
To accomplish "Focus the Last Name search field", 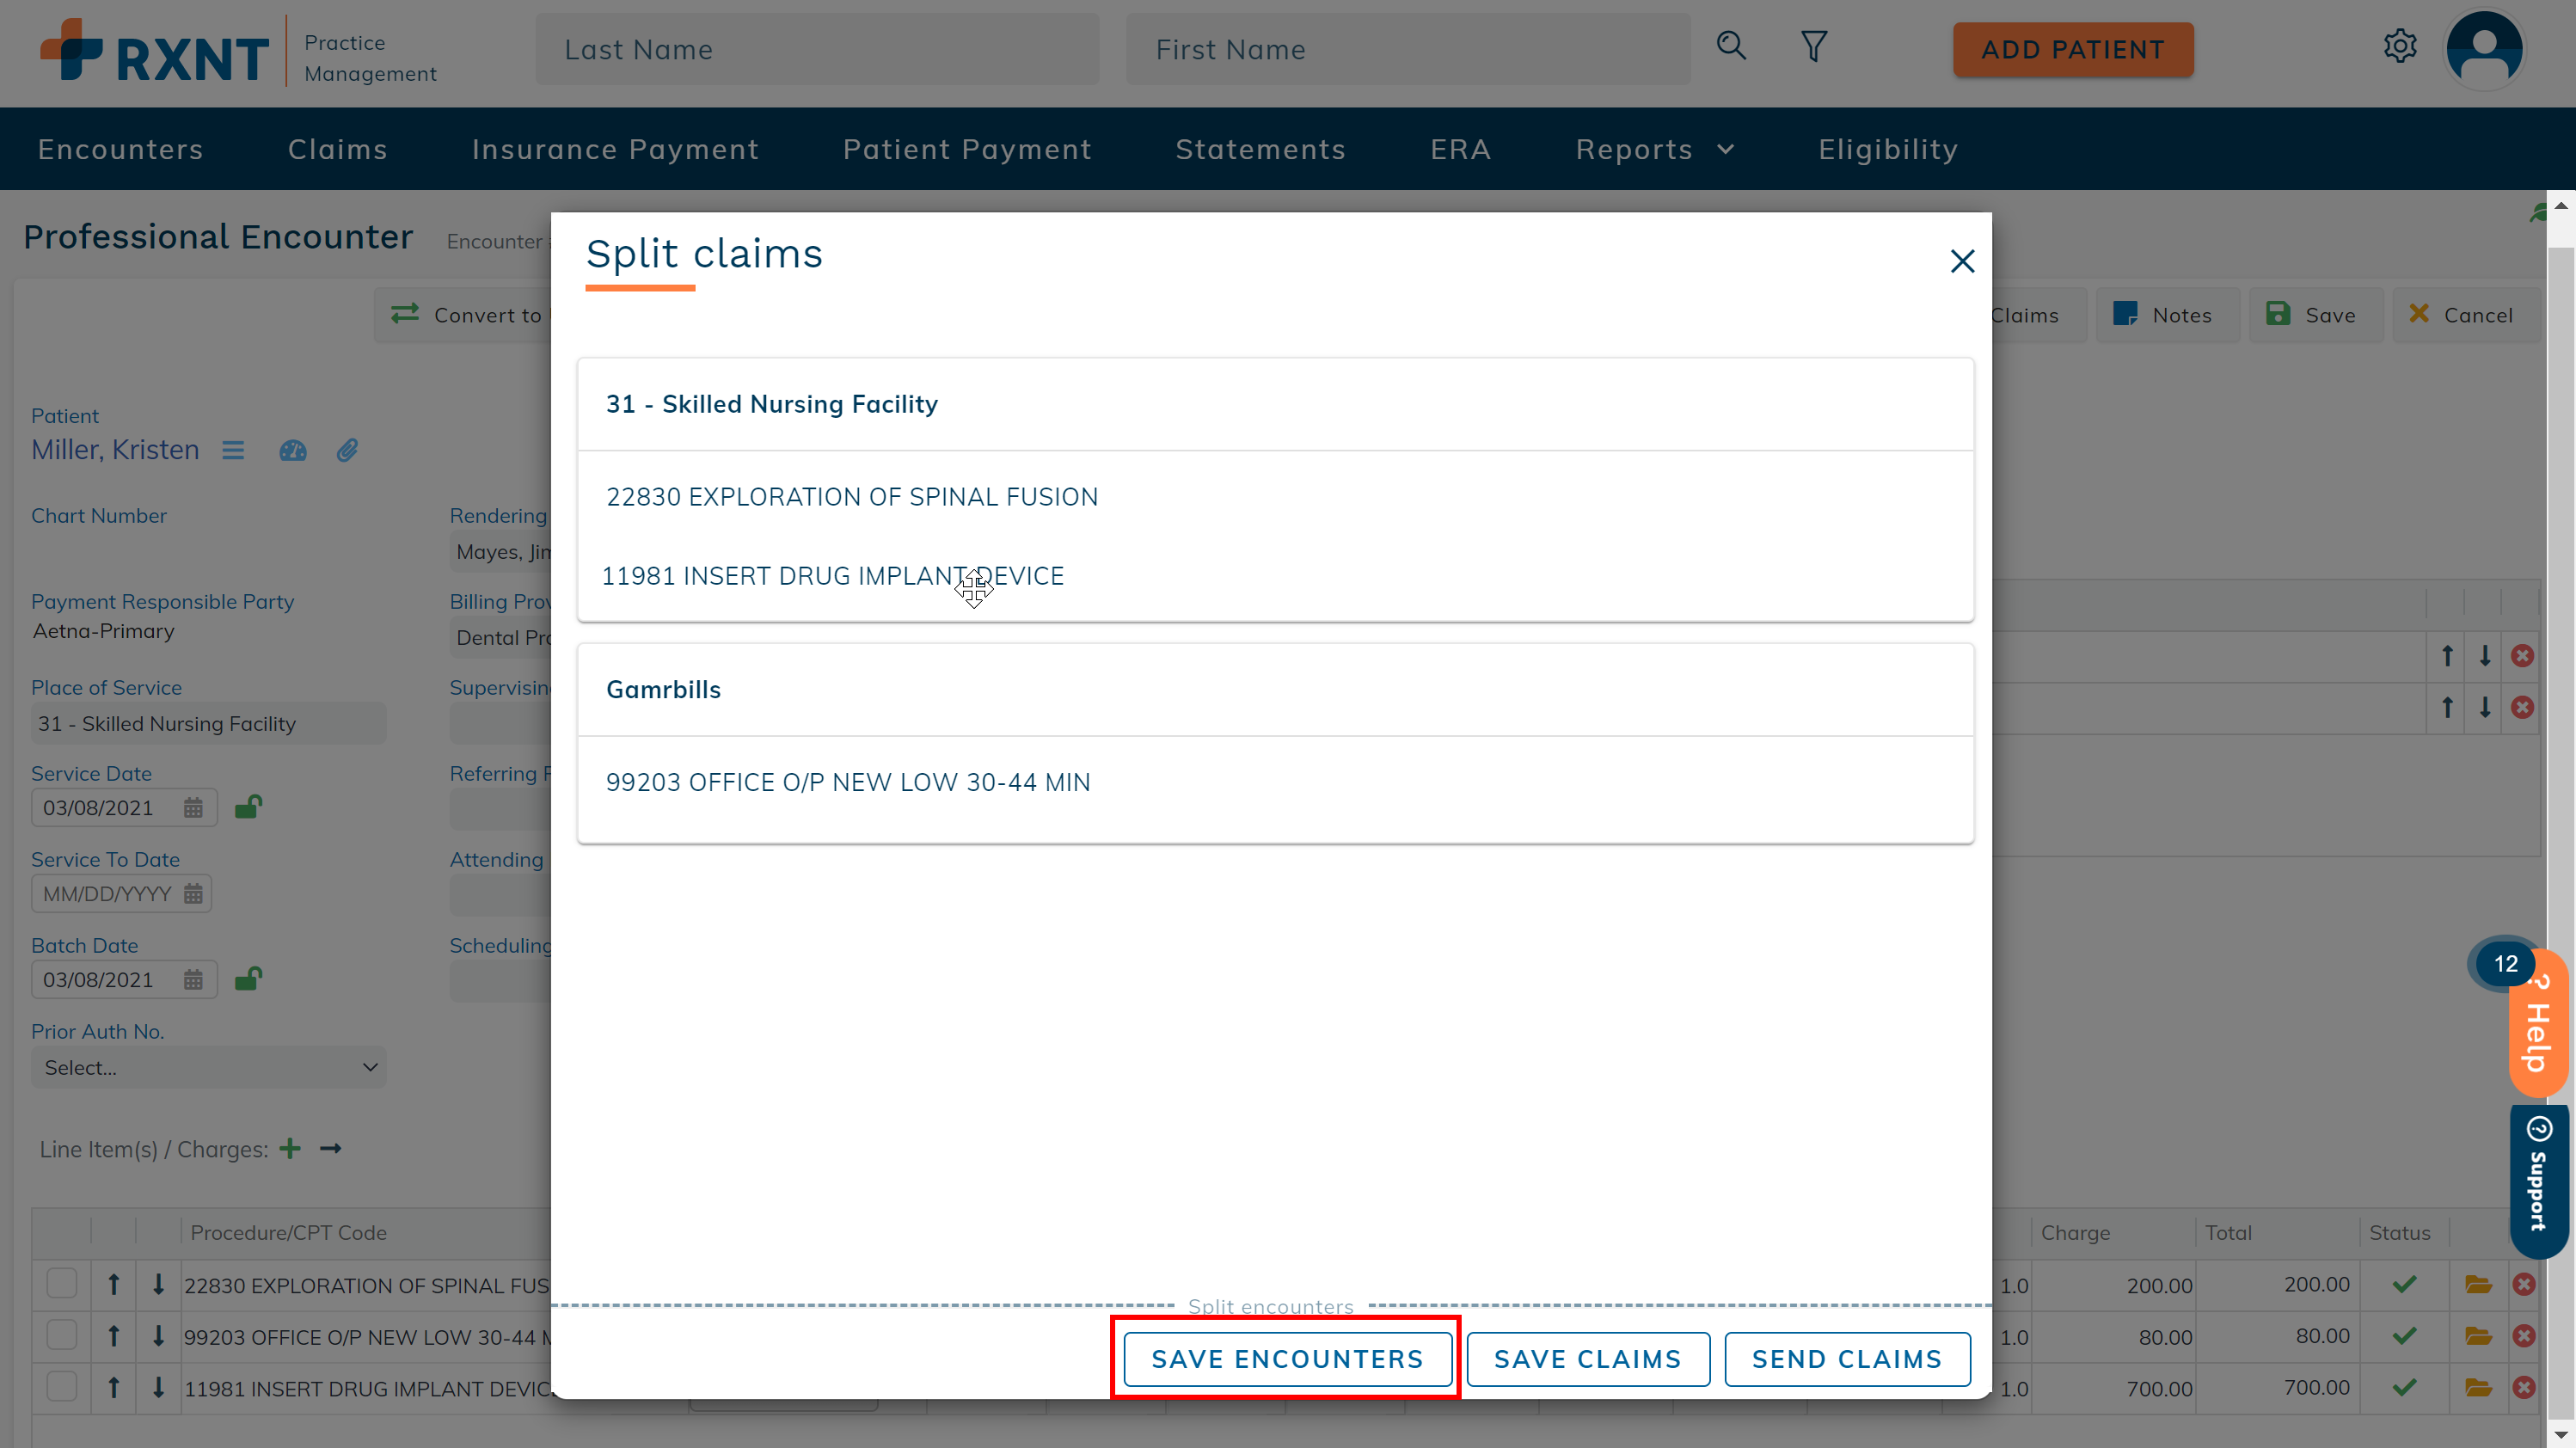I will (x=817, y=49).
